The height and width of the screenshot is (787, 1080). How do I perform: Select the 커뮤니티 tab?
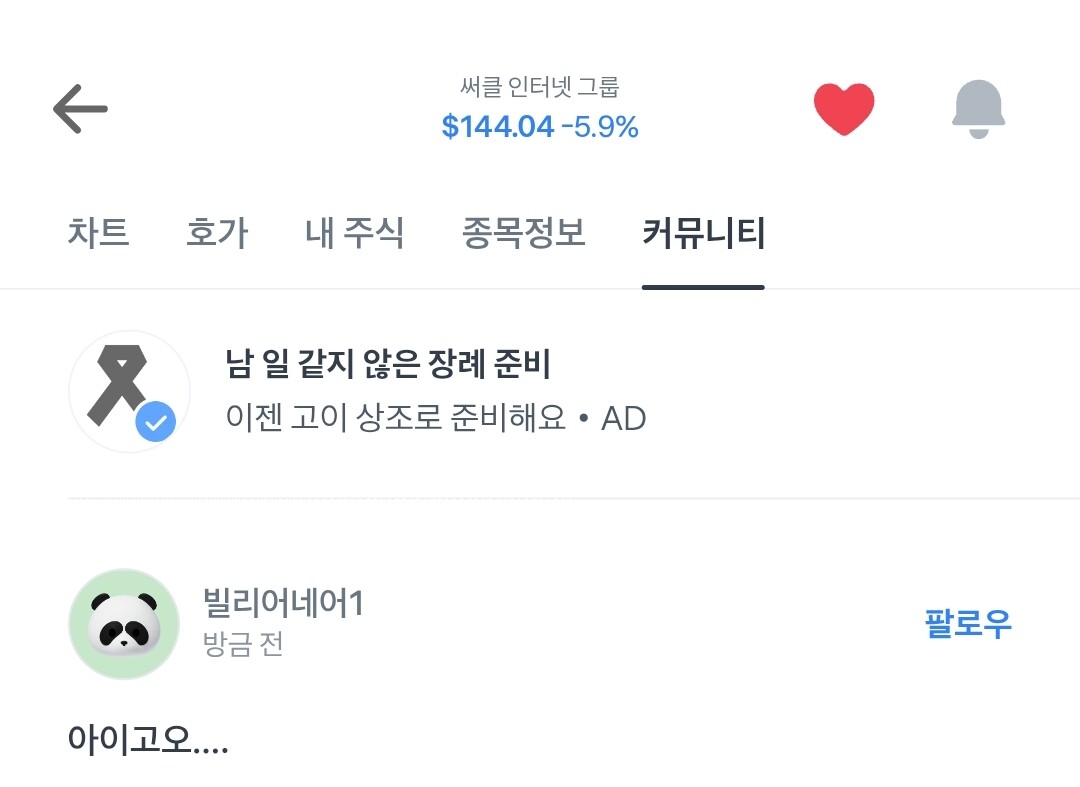[703, 233]
